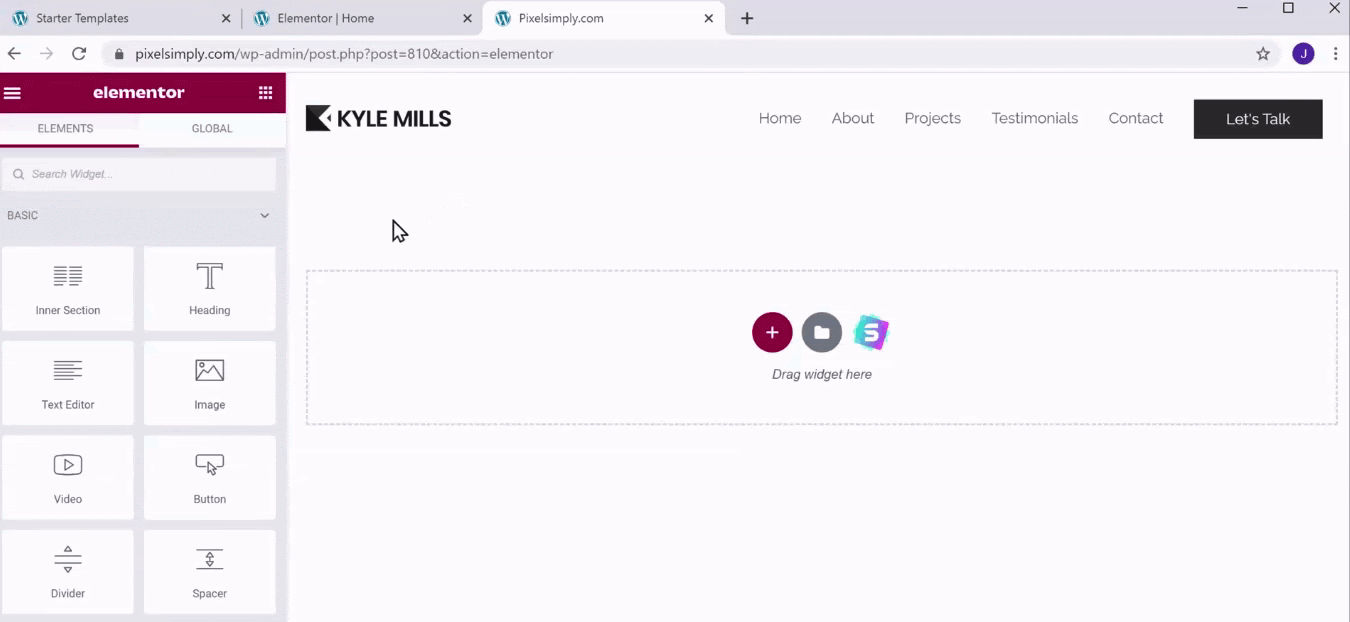Screen dimensions: 1350x622
Task: Click the browser reload button
Action: 79,53
